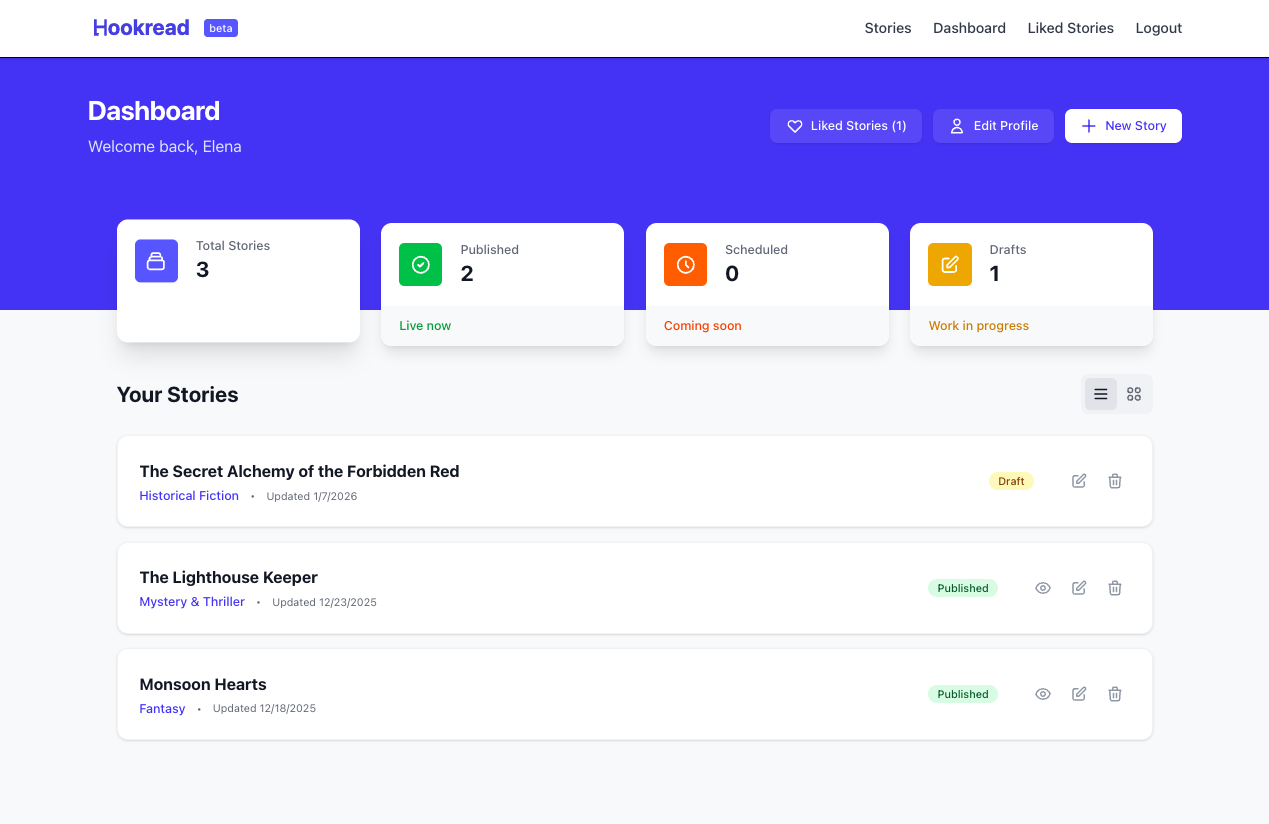The width and height of the screenshot is (1269, 824).
Task: Open the Historical Fiction category link
Action: point(189,495)
